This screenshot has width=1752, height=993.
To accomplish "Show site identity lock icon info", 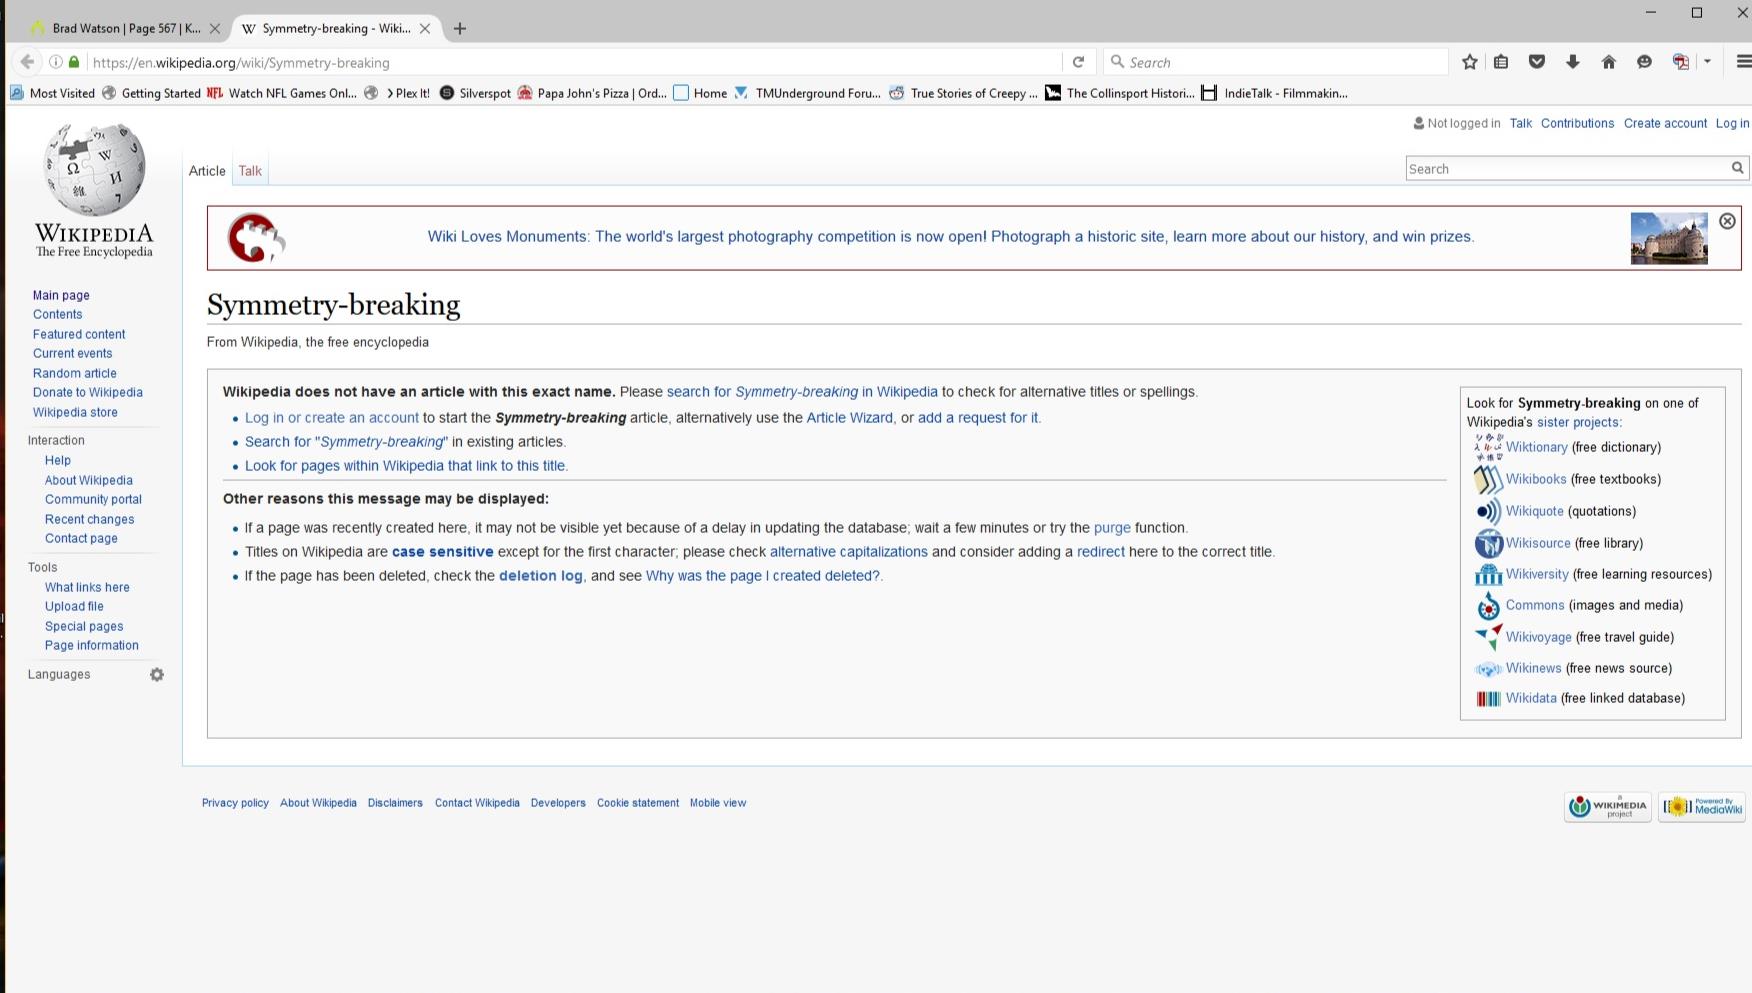I will [74, 62].
